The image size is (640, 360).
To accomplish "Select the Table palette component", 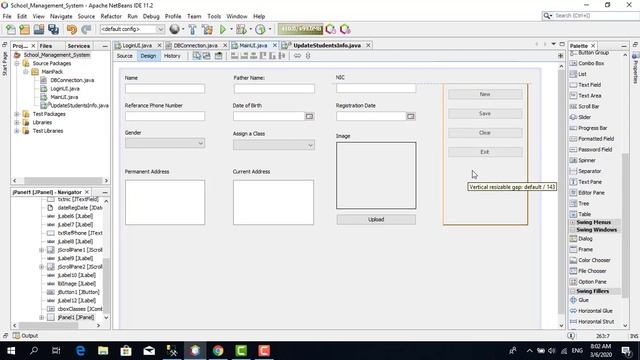I will pyautogui.click(x=580, y=214).
